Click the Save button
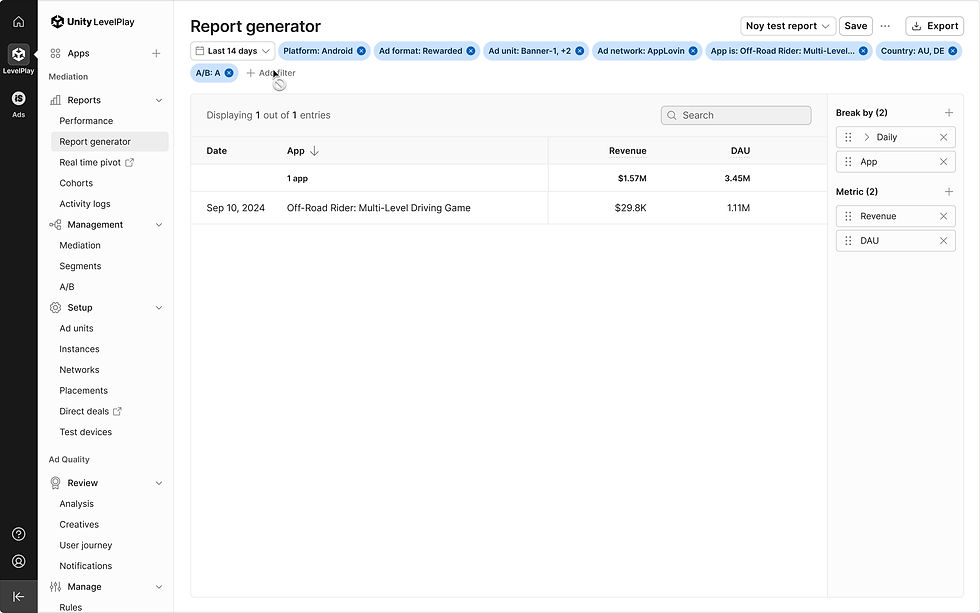 coord(856,26)
